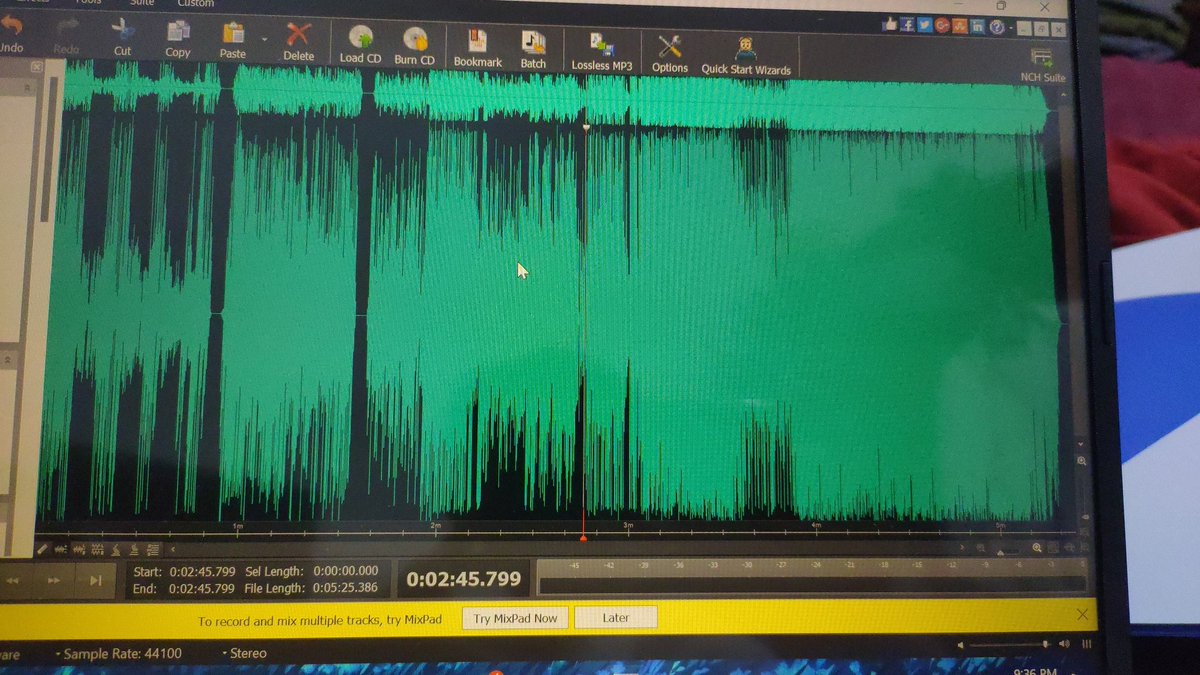Click the File Length value 0:05:25.386
This screenshot has height=675, width=1200.
346,588
